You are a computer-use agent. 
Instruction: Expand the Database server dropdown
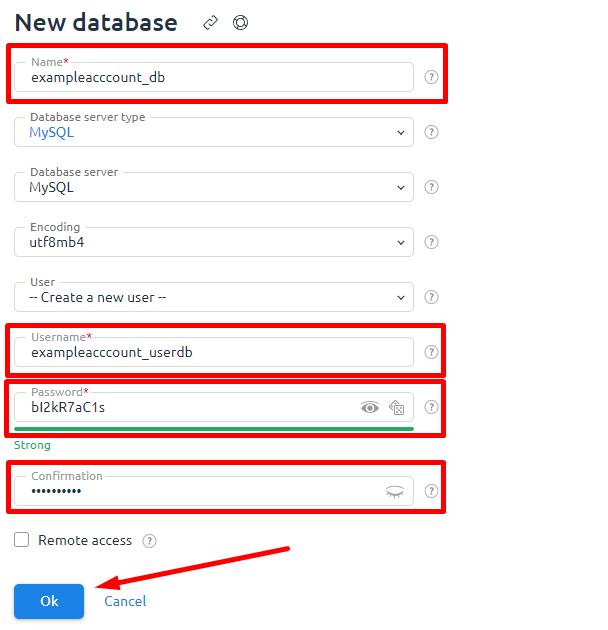click(x=214, y=187)
